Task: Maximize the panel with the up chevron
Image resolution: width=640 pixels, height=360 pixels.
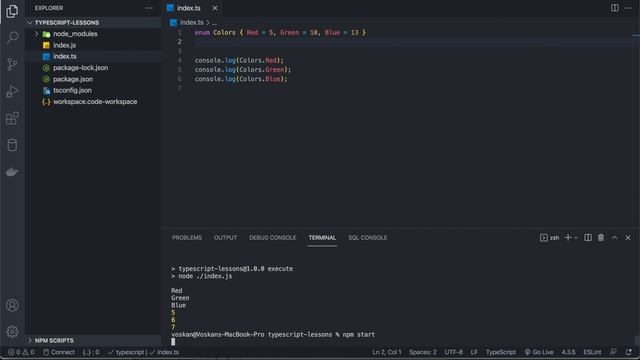Action: pos(614,238)
